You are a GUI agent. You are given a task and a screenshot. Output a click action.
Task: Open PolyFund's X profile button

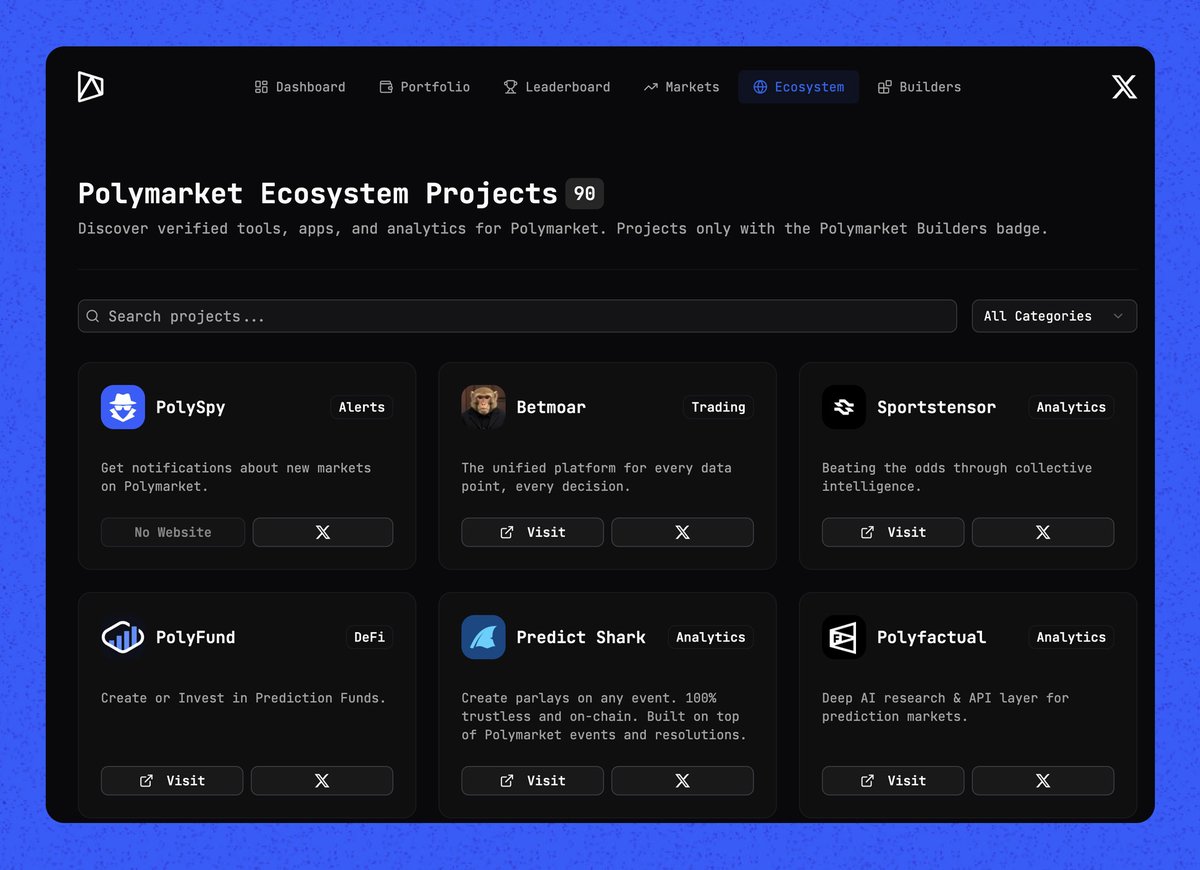(x=322, y=780)
